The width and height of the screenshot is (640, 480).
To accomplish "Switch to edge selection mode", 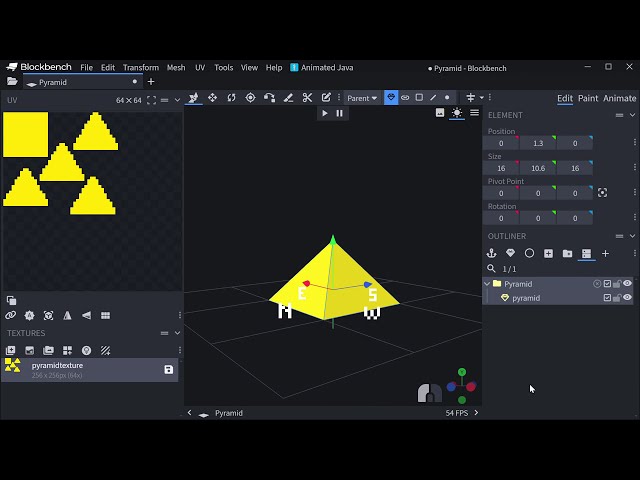I will [433, 98].
